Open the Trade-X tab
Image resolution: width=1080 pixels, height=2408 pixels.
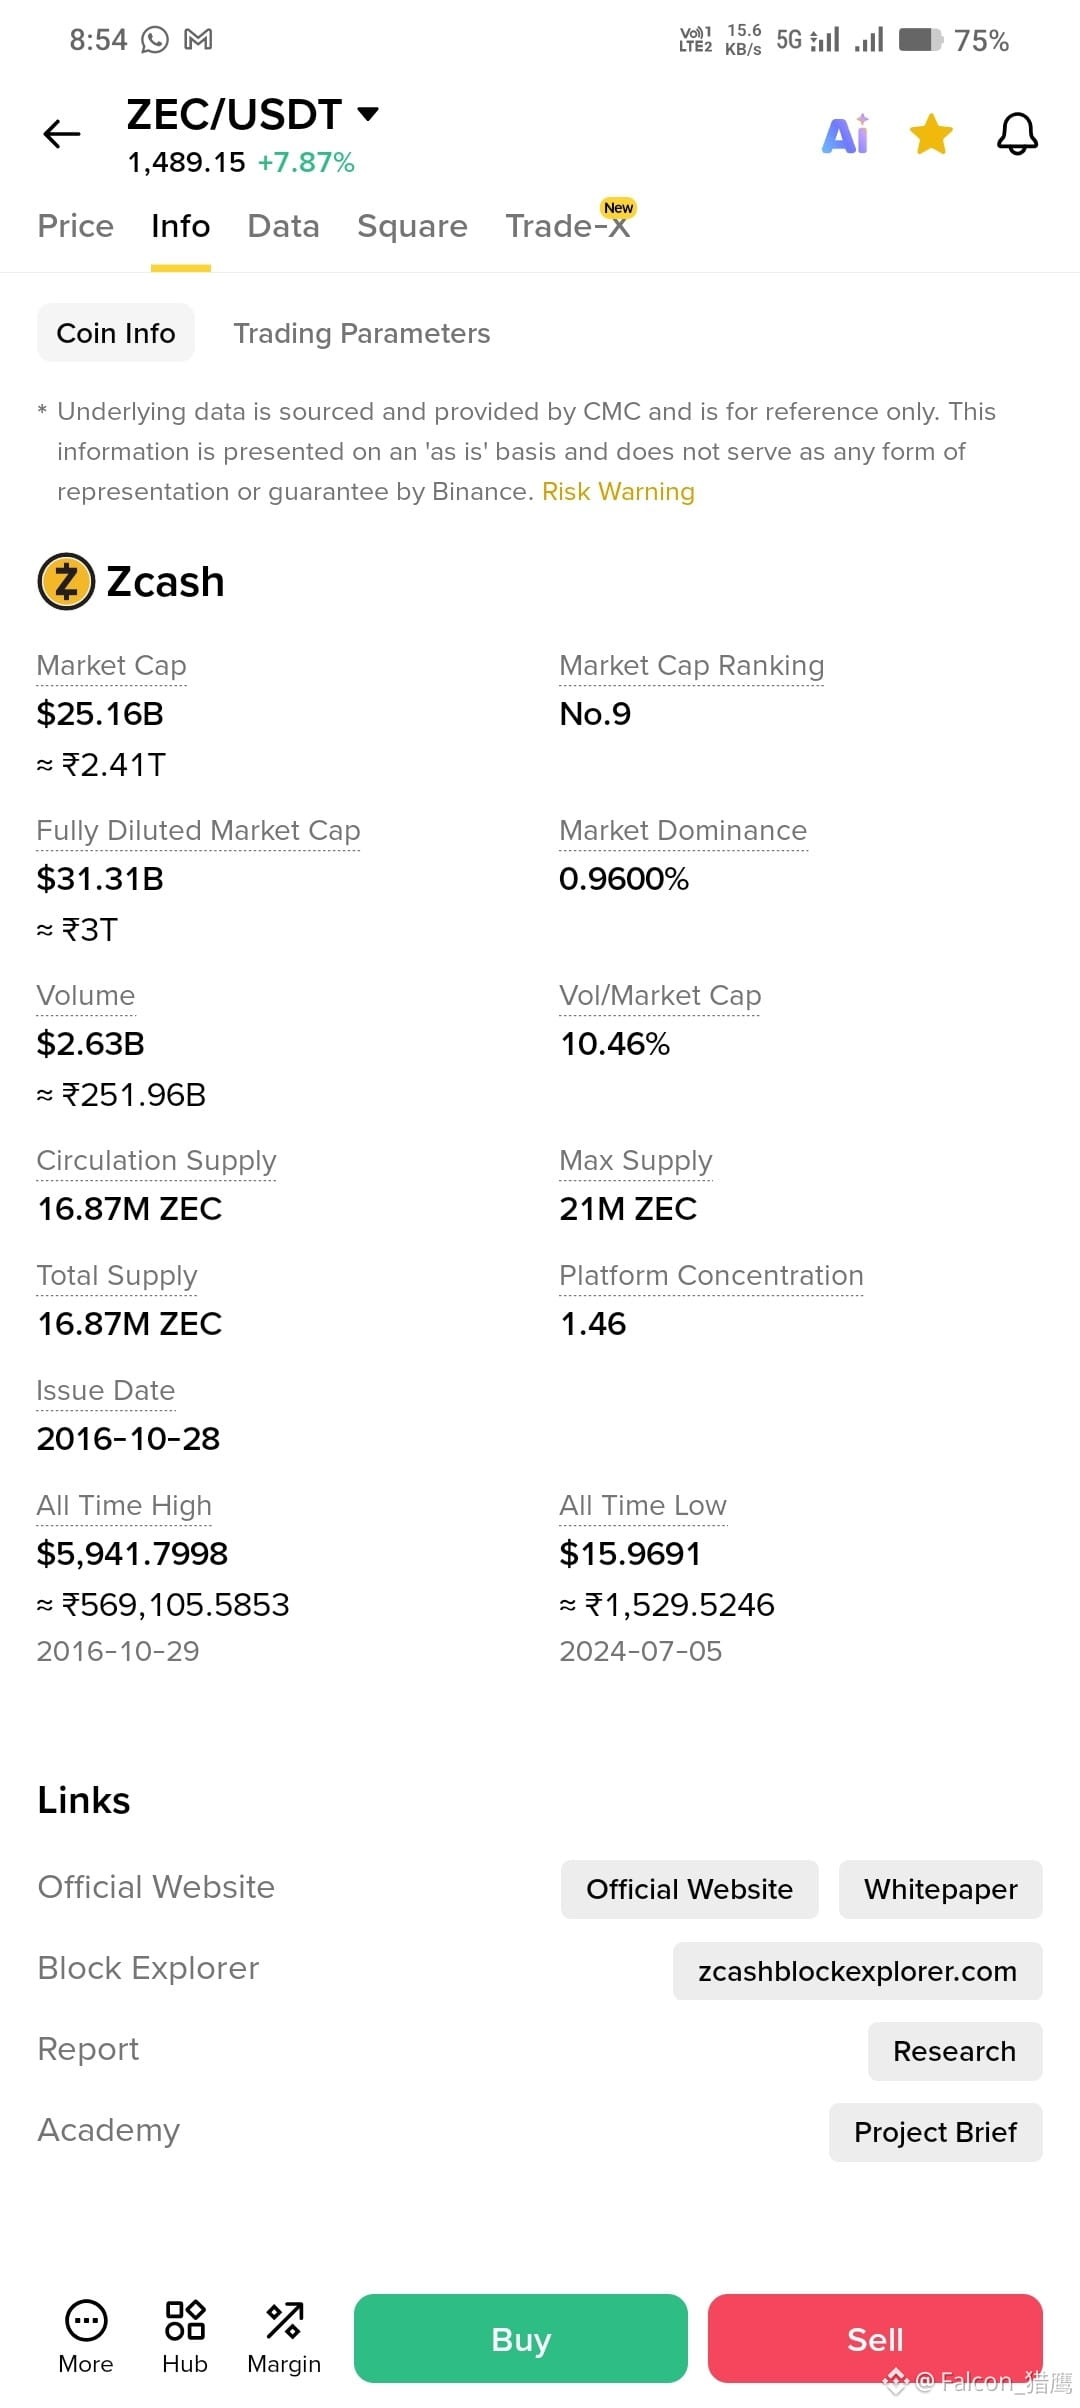568,226
